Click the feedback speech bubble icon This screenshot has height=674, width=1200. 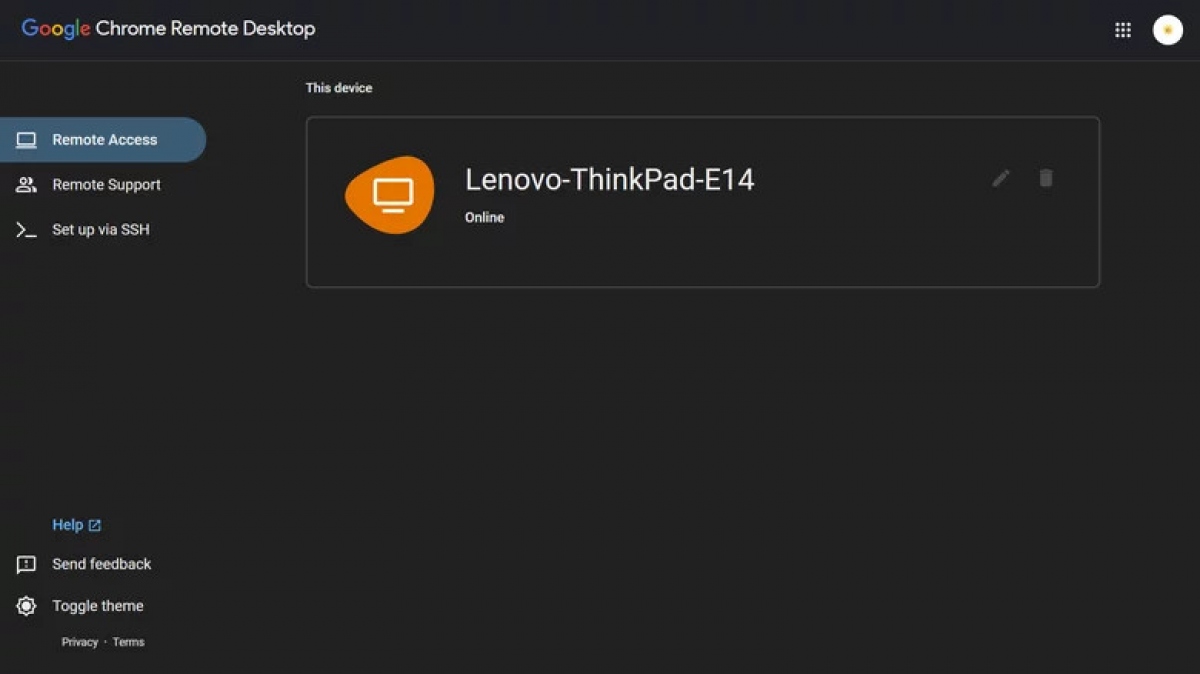(26, 565)
